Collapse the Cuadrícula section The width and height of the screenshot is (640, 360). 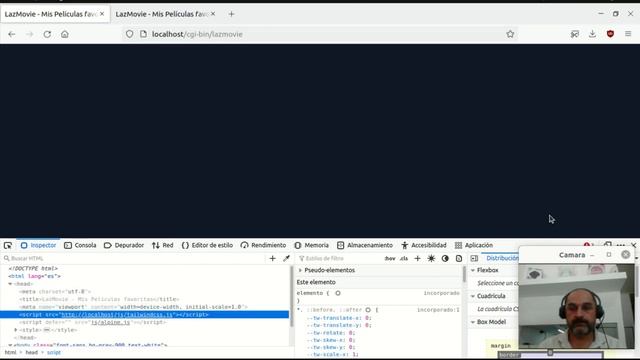(x=473, y=296)
